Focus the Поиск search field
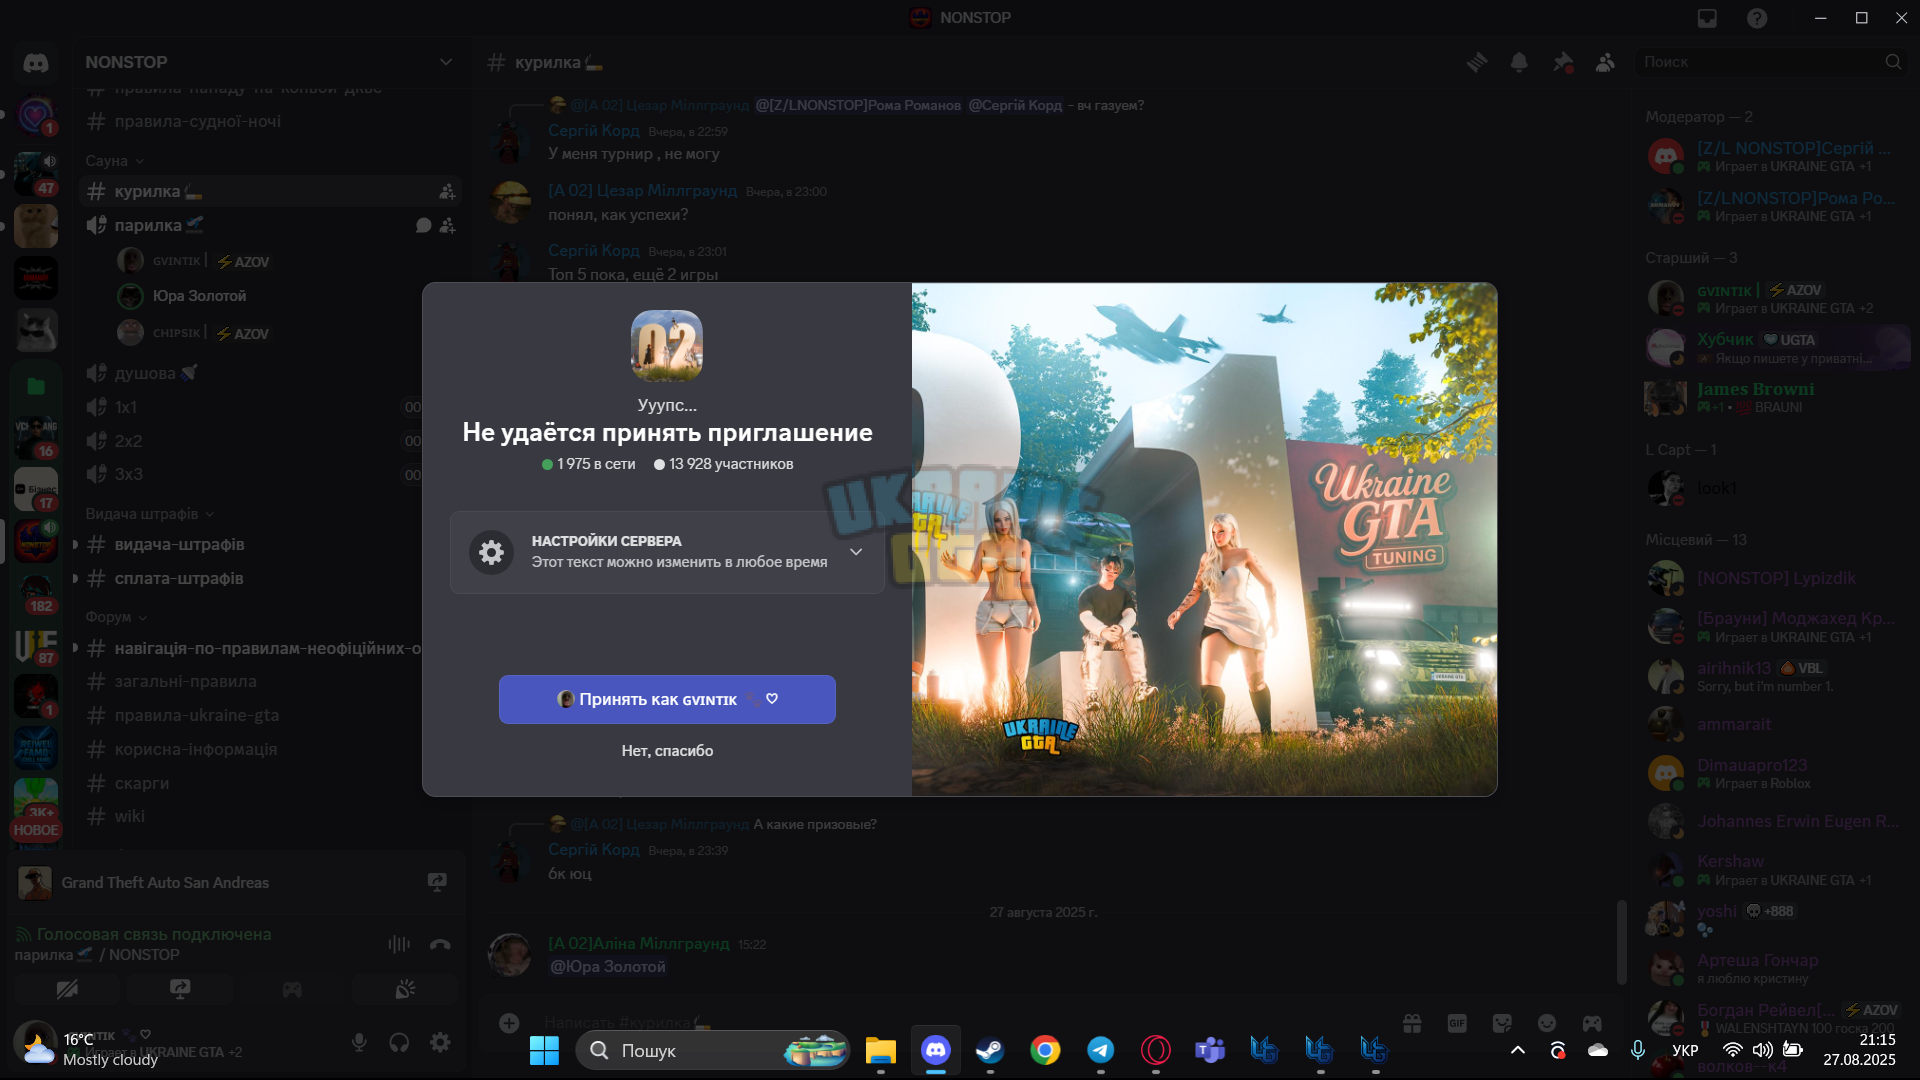Screen dimensions: 1920x1080 click(1772, 62)
